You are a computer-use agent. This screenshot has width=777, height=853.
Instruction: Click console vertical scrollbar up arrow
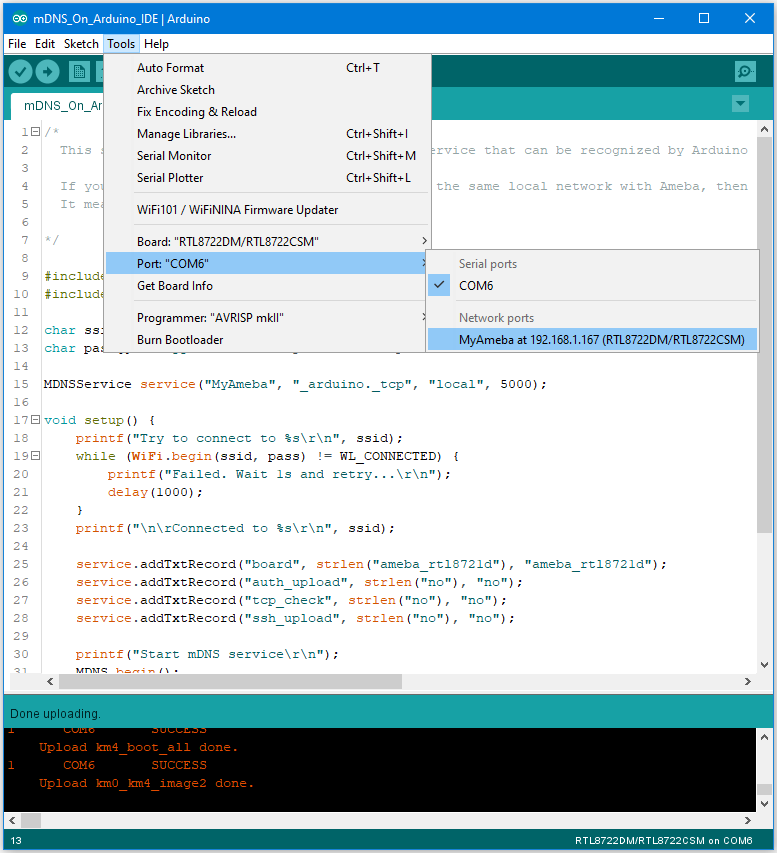[x=764, y=737]
